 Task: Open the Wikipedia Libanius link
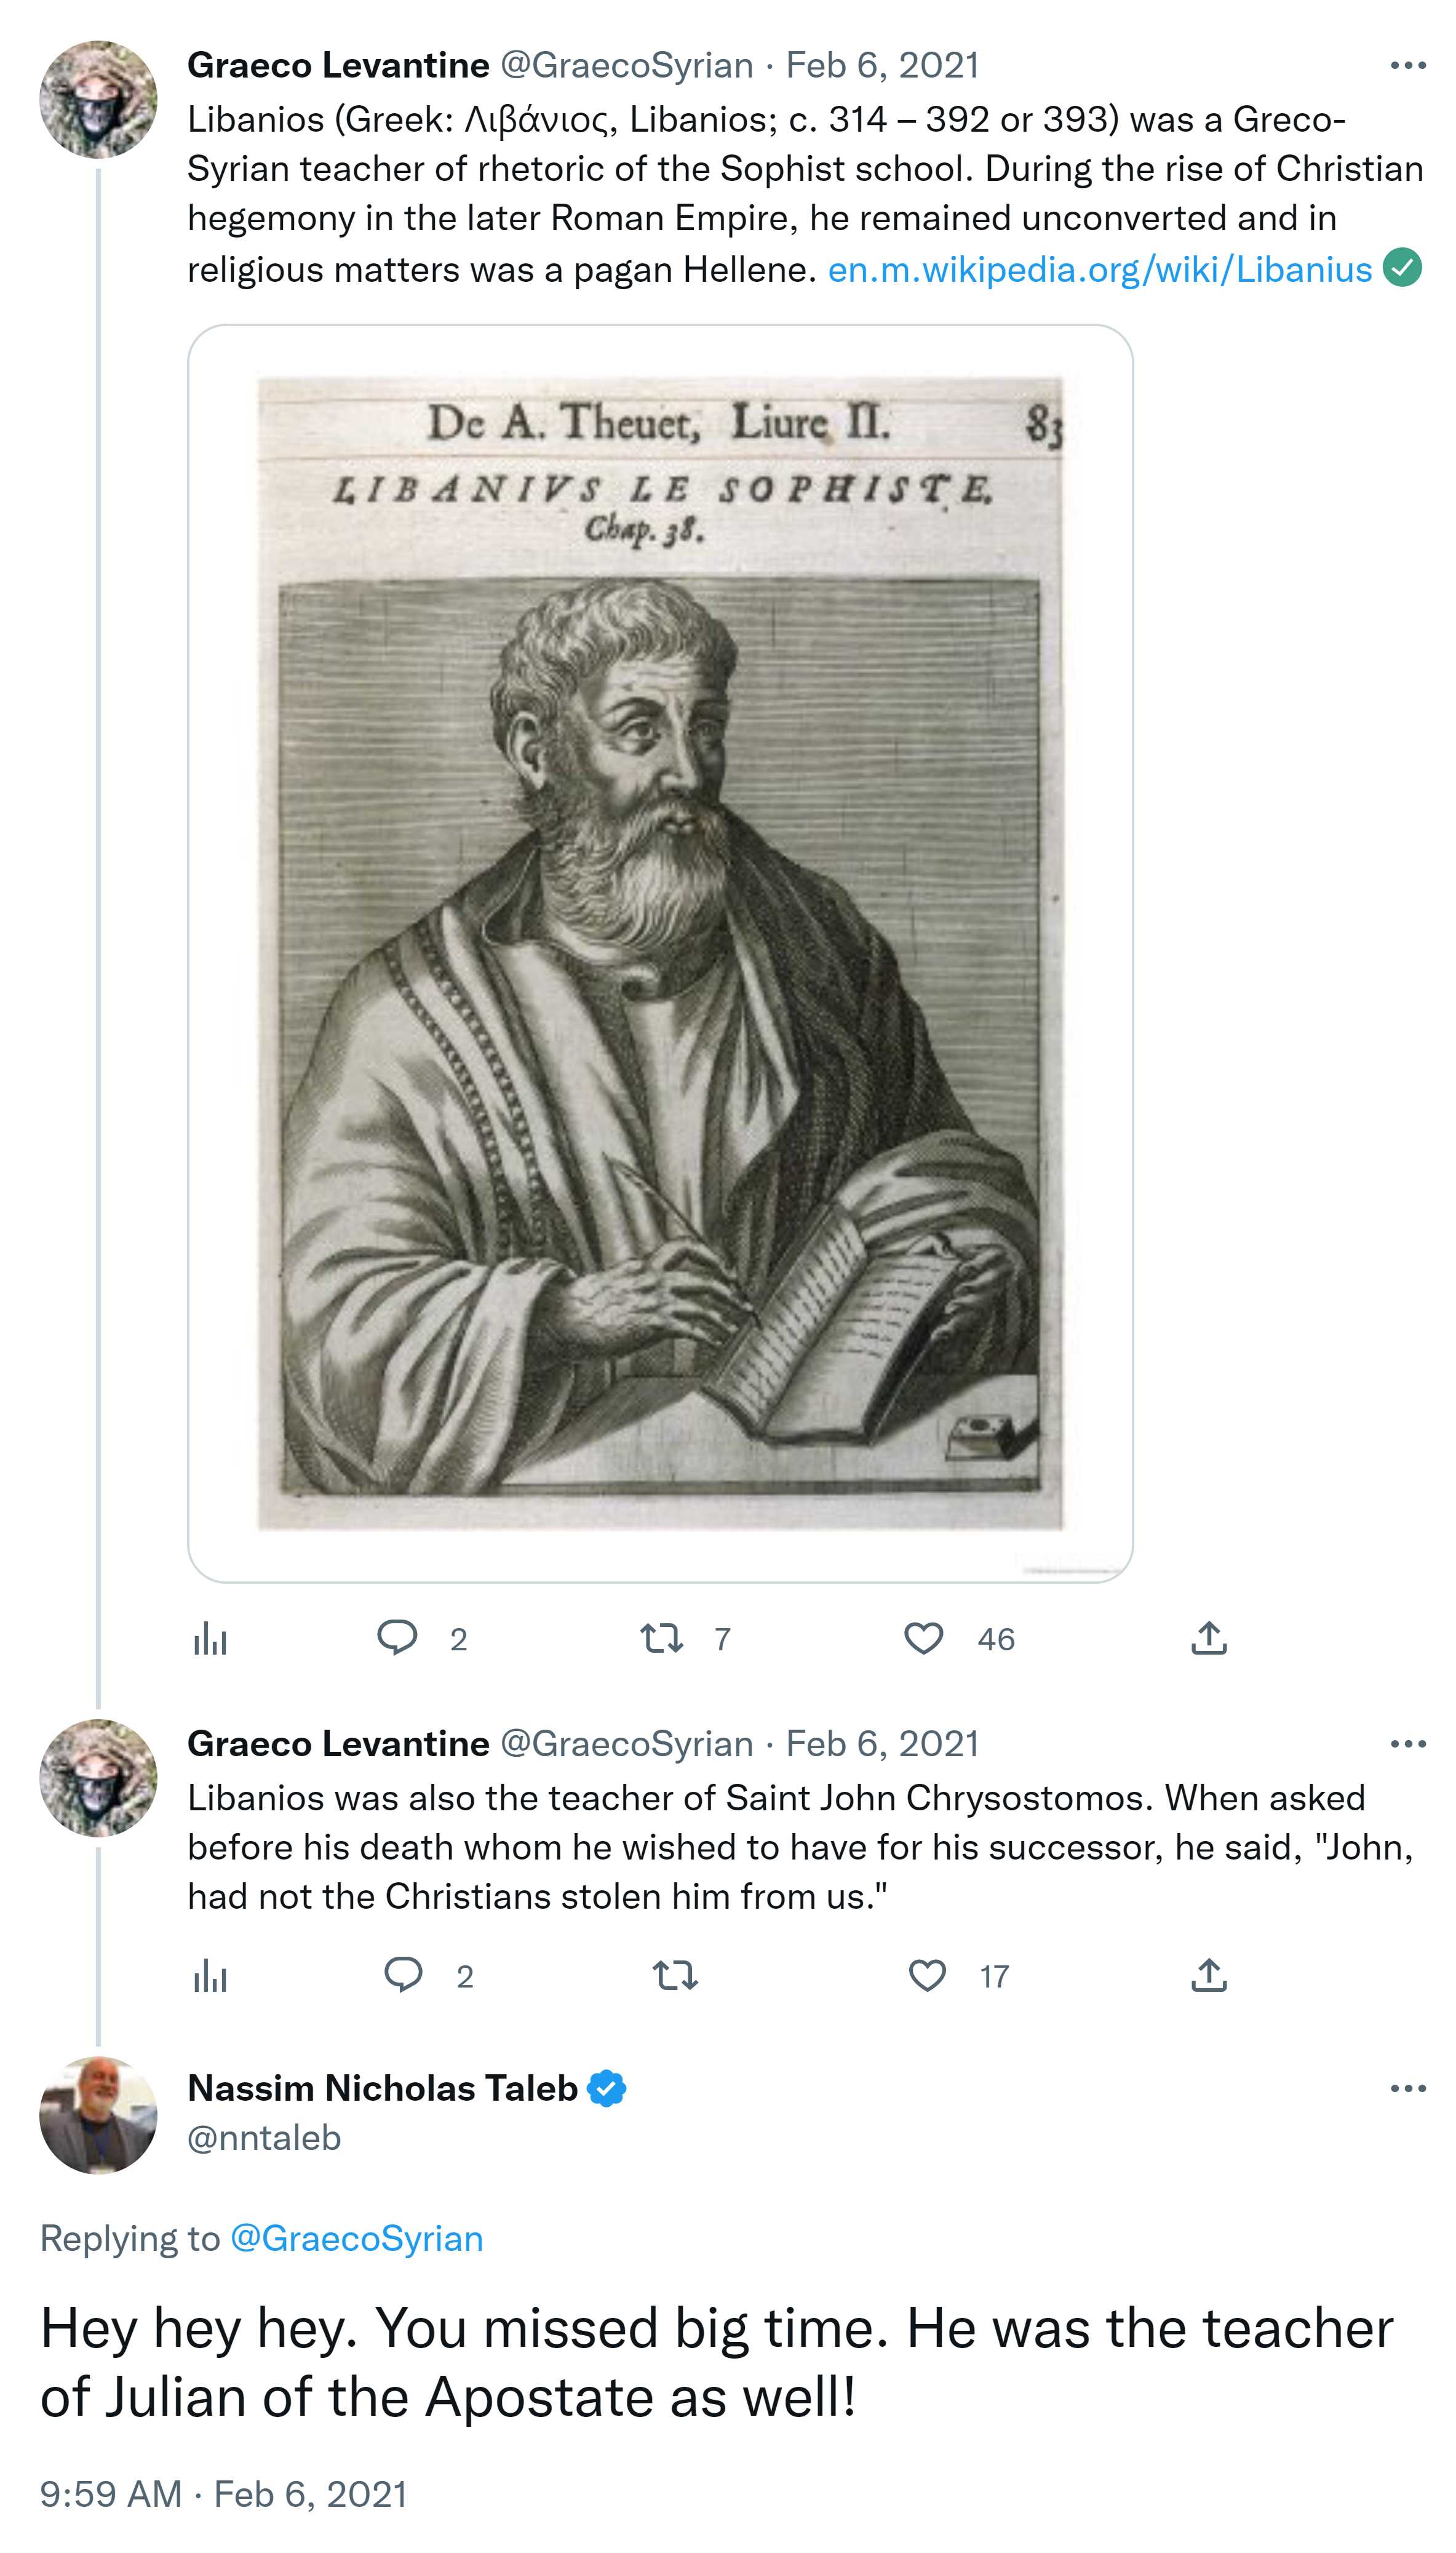pyautogui.click(x=1099, y=270)
